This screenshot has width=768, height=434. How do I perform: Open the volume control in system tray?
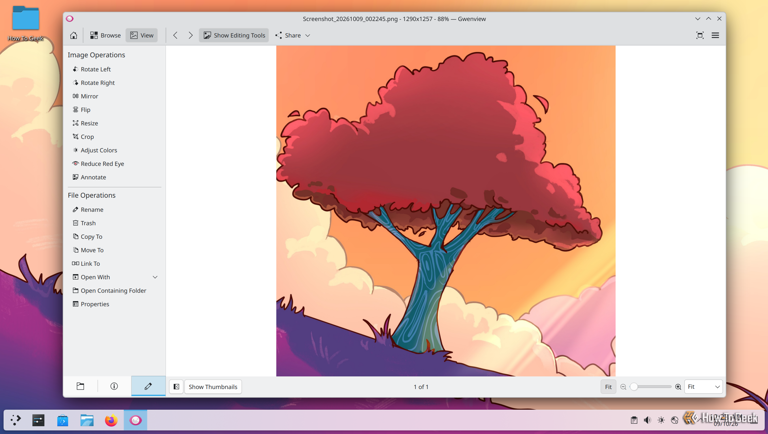pyautogui.click(x=648, y=420)
